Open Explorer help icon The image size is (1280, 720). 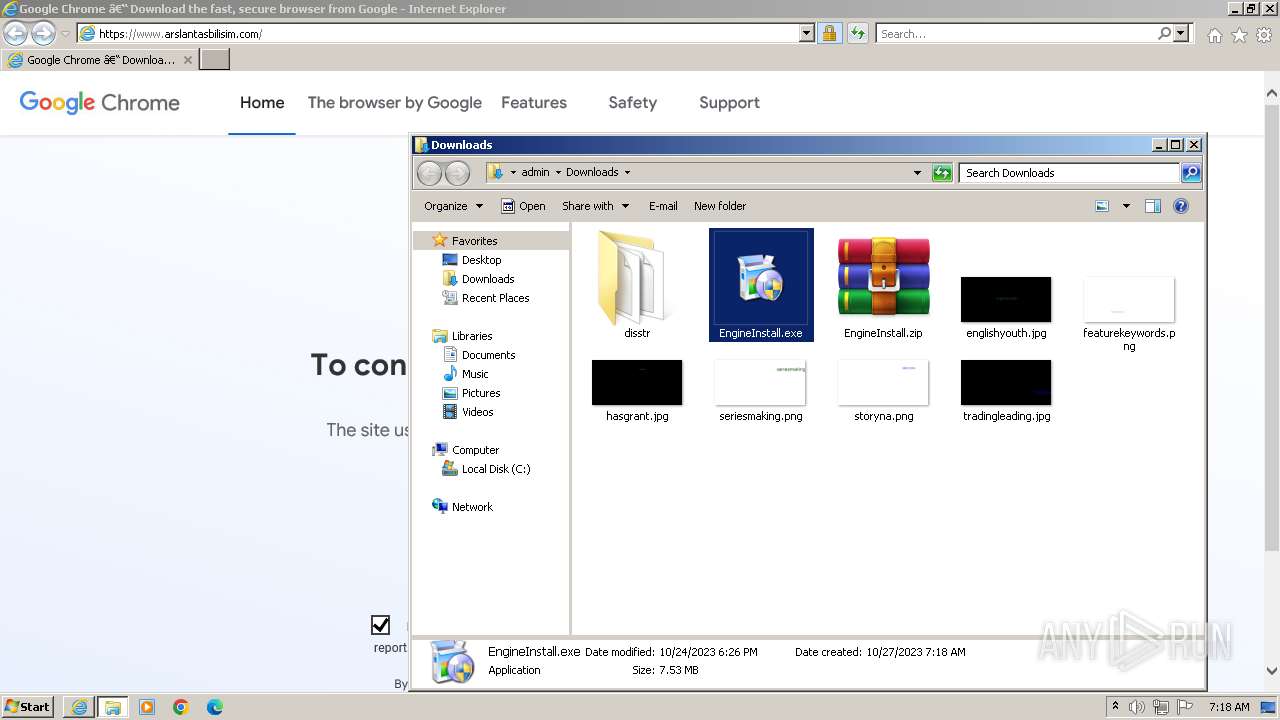coord(1181,206)
